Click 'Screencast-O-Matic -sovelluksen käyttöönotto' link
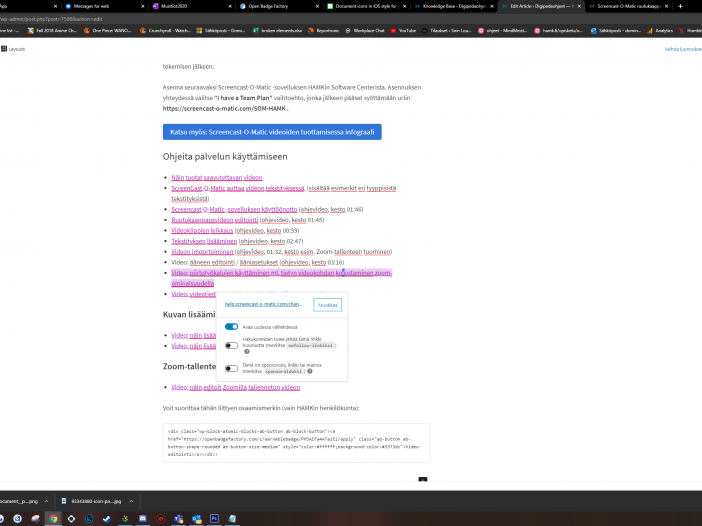The image size is (702, 526). [234, 210]
